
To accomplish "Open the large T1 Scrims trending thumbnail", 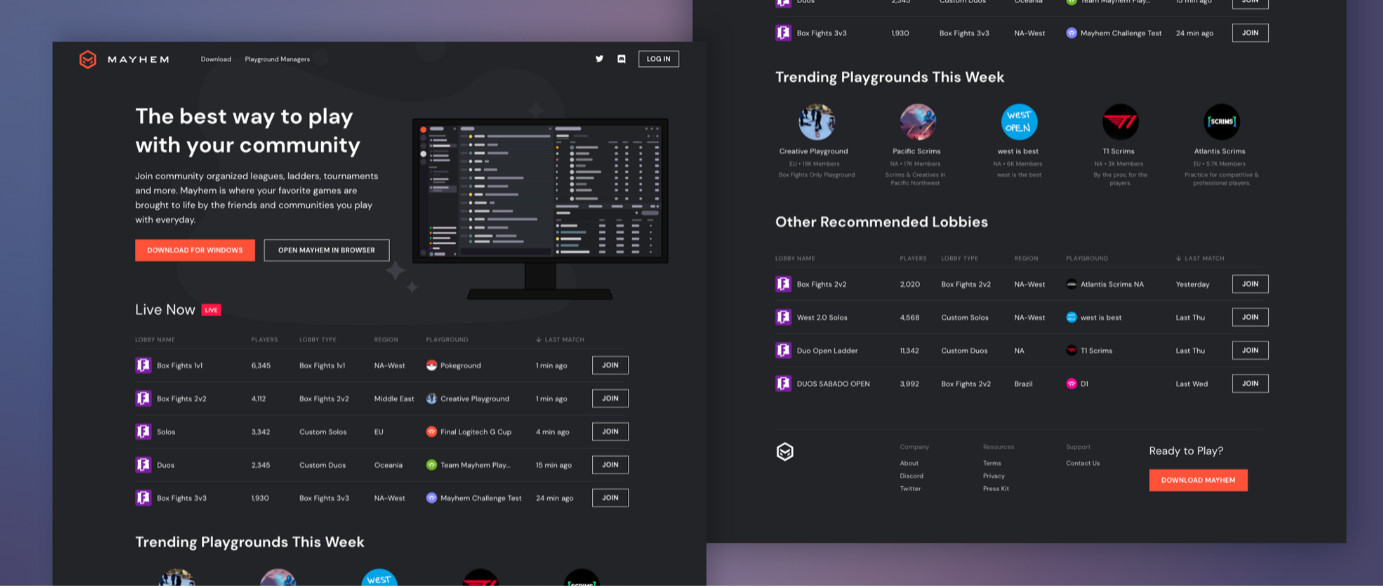I will coord(1121,122).
